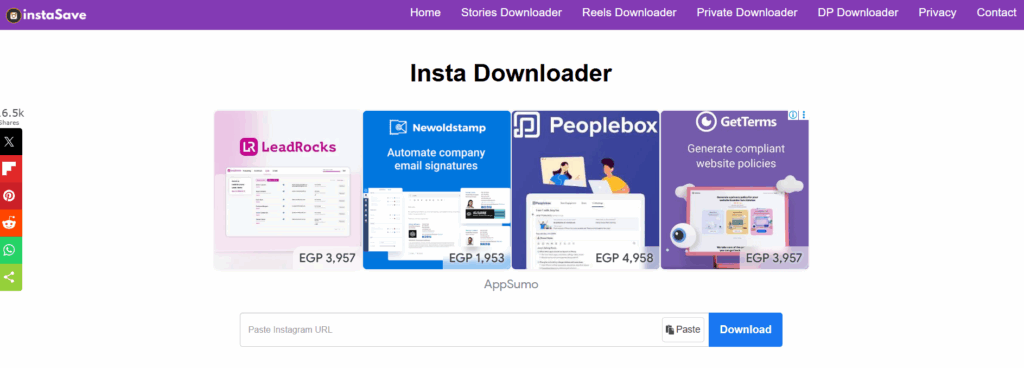The image size is (1024, 368).
Task: Share on X (Twitter) icon
Action: point(10,142)
